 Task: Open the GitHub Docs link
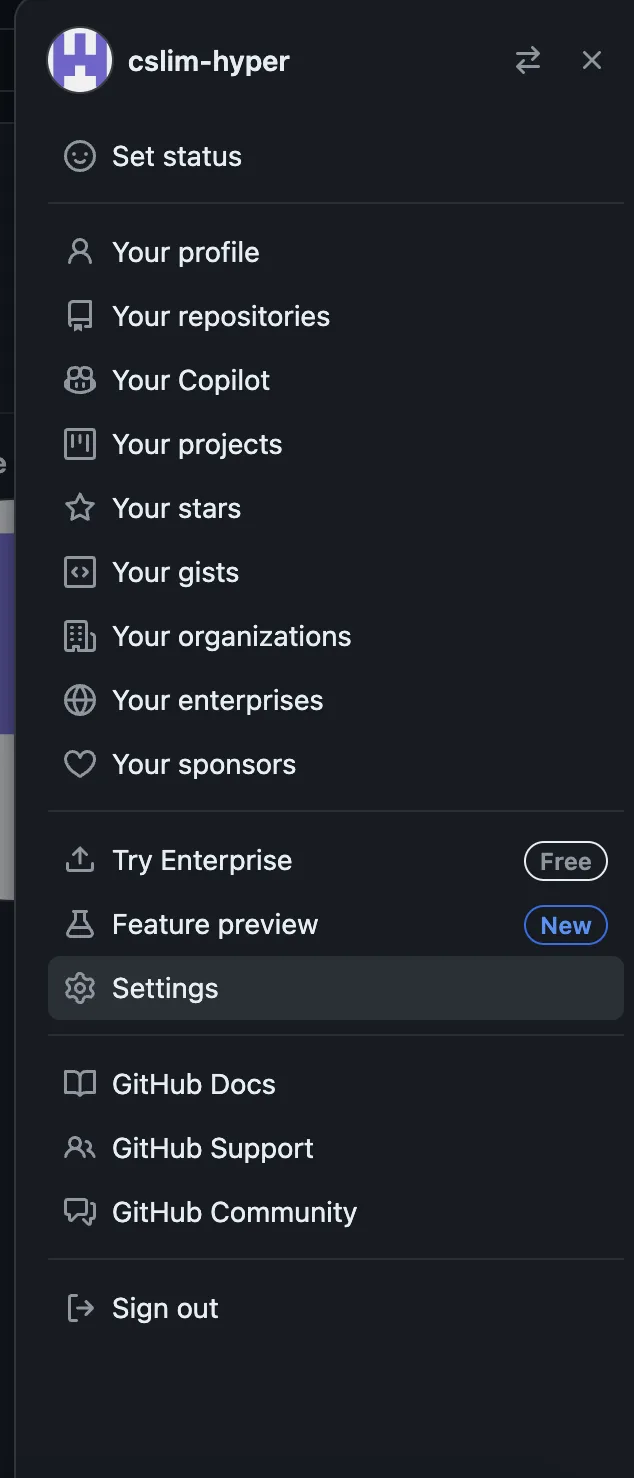[336, 1084]
